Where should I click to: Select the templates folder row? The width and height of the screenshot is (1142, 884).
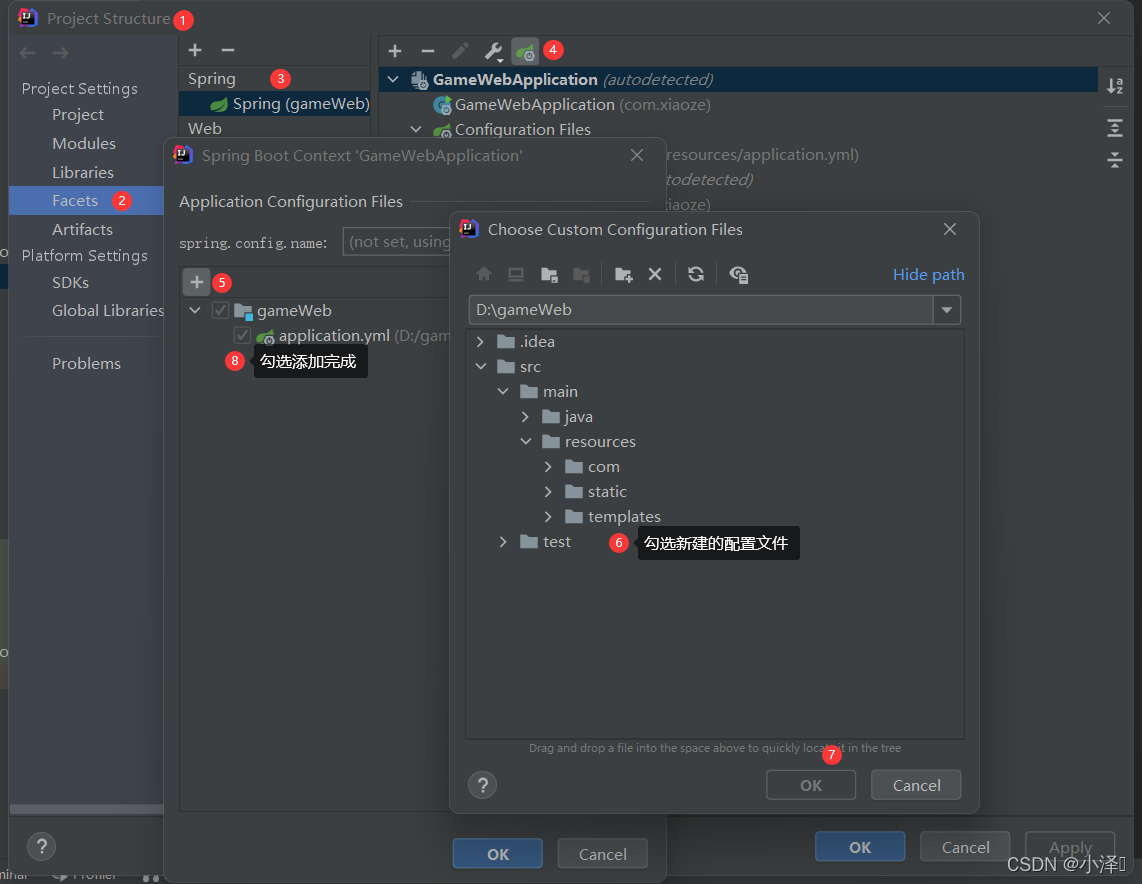coord(714,516)
